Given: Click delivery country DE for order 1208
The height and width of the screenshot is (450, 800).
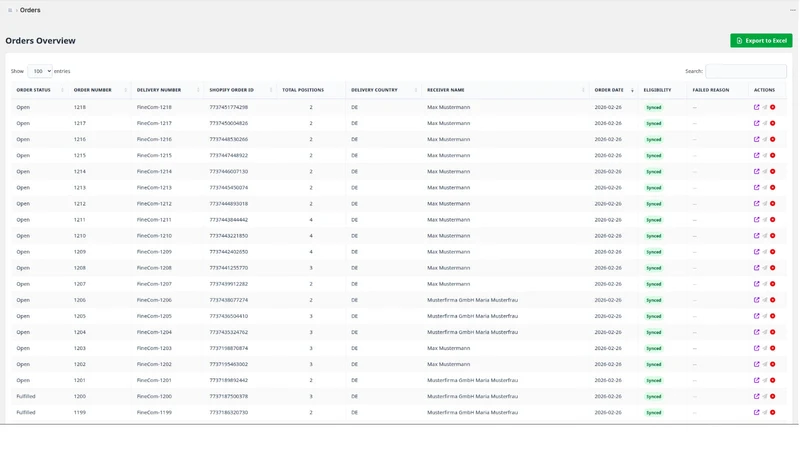Looking at the screenshot, I should (355, 268).
